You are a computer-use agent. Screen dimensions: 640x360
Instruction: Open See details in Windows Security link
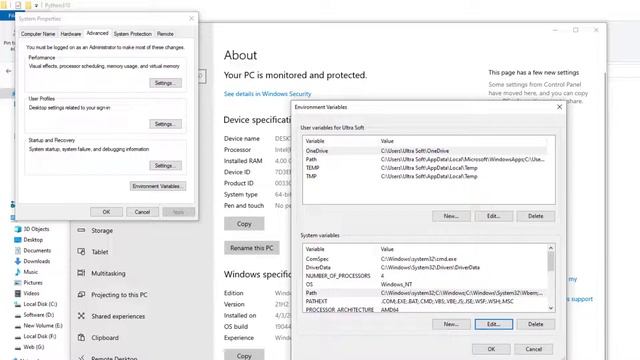267,94
